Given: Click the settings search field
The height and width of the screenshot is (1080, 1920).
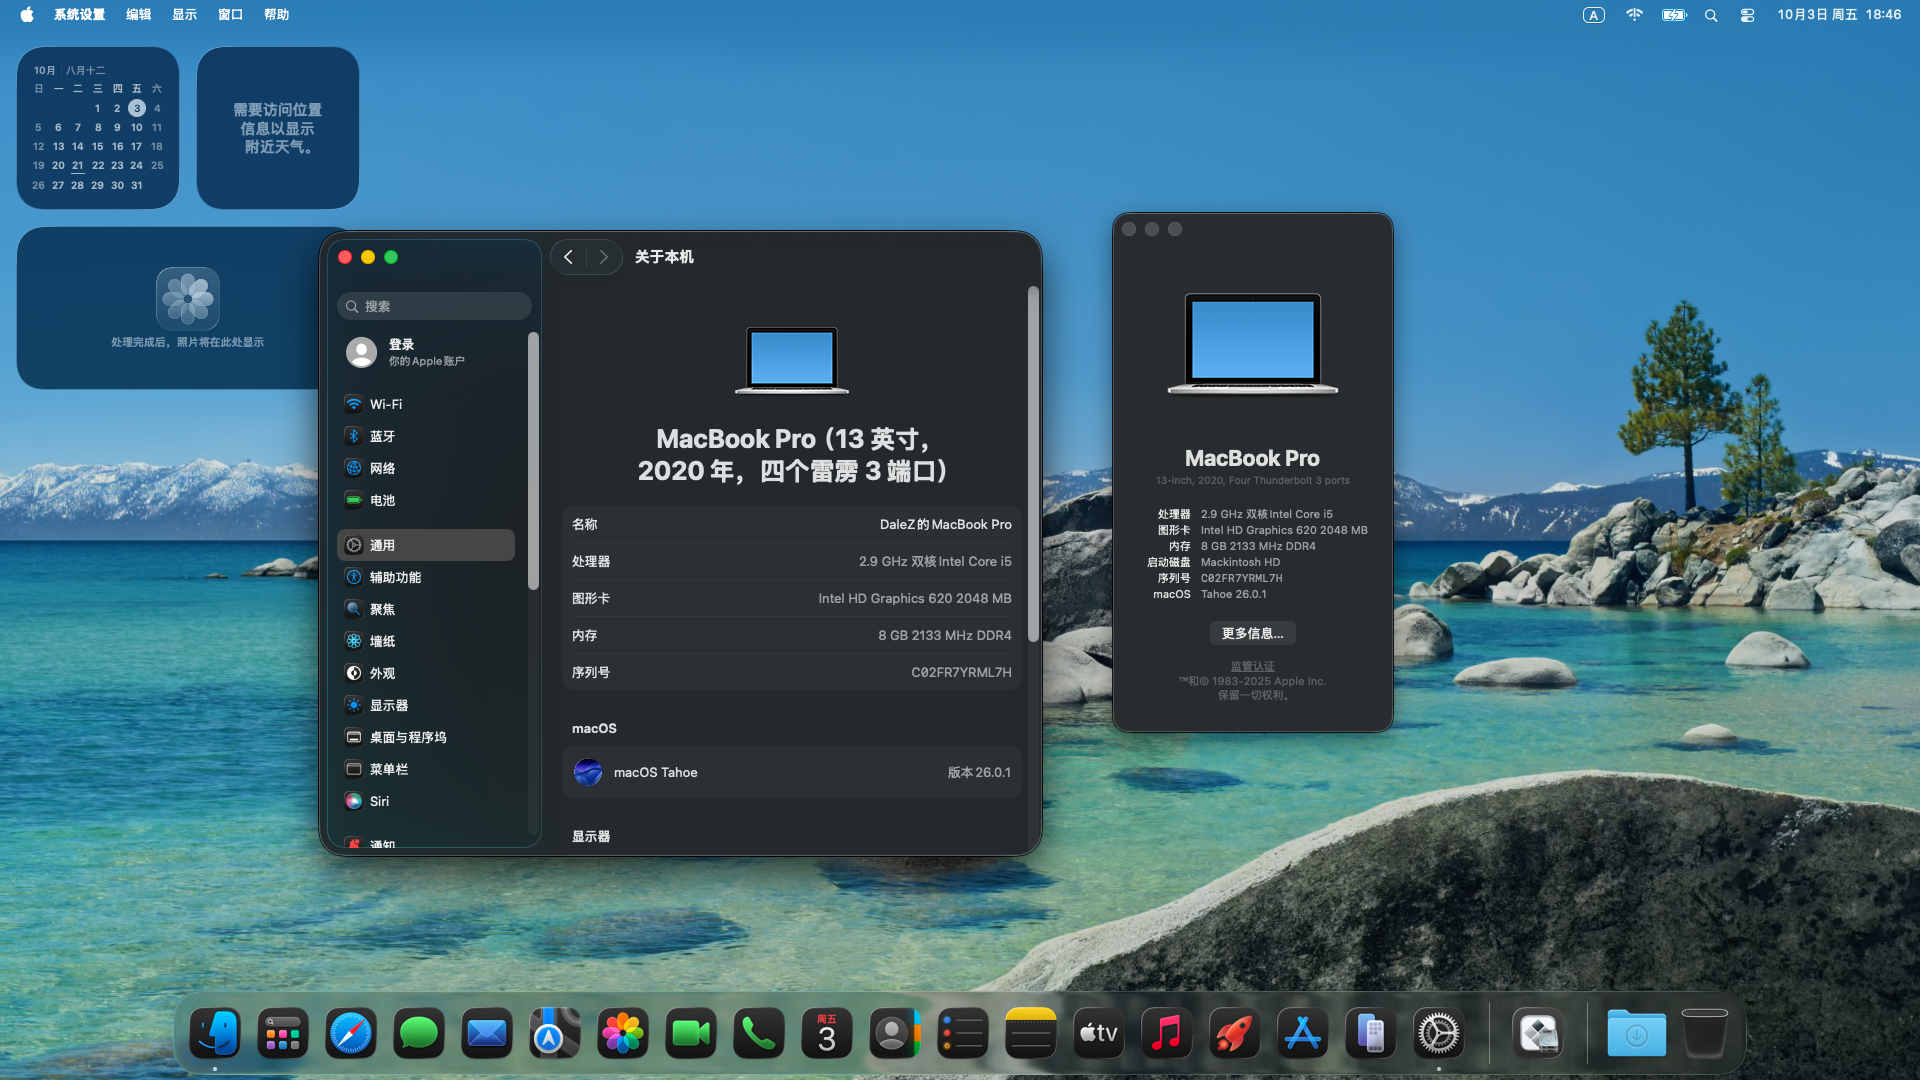Looking at the screenshot, I should (x=434, y=306).
